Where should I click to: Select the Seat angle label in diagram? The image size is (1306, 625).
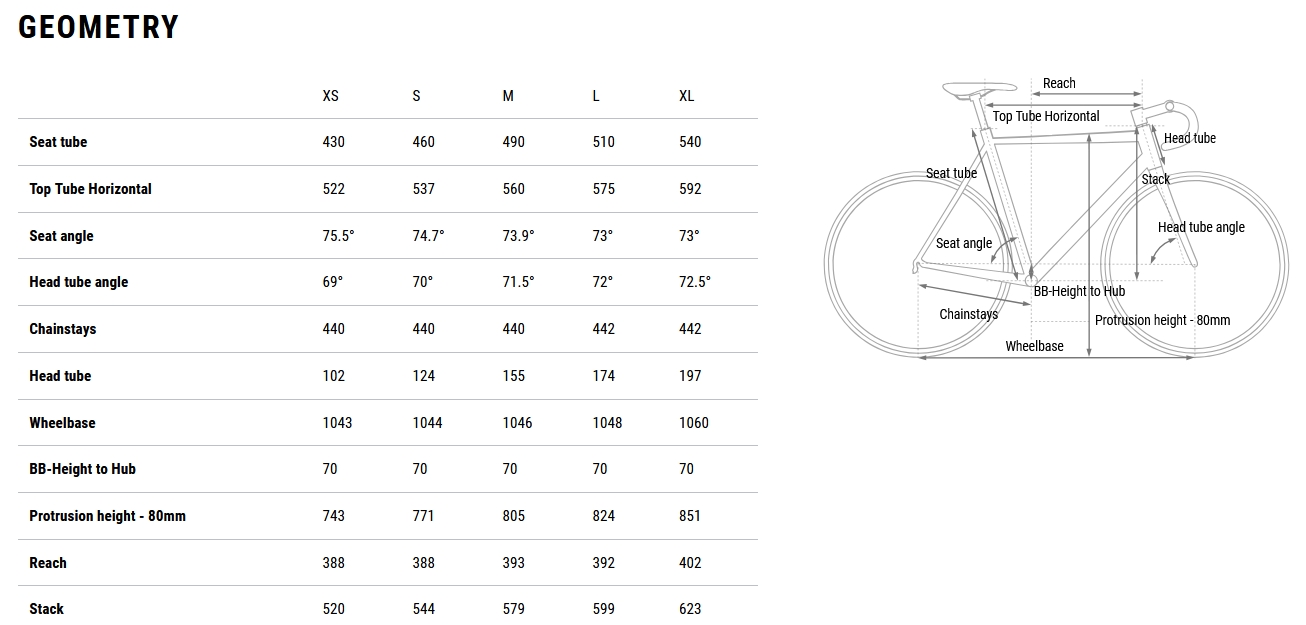tap(963, 243)
